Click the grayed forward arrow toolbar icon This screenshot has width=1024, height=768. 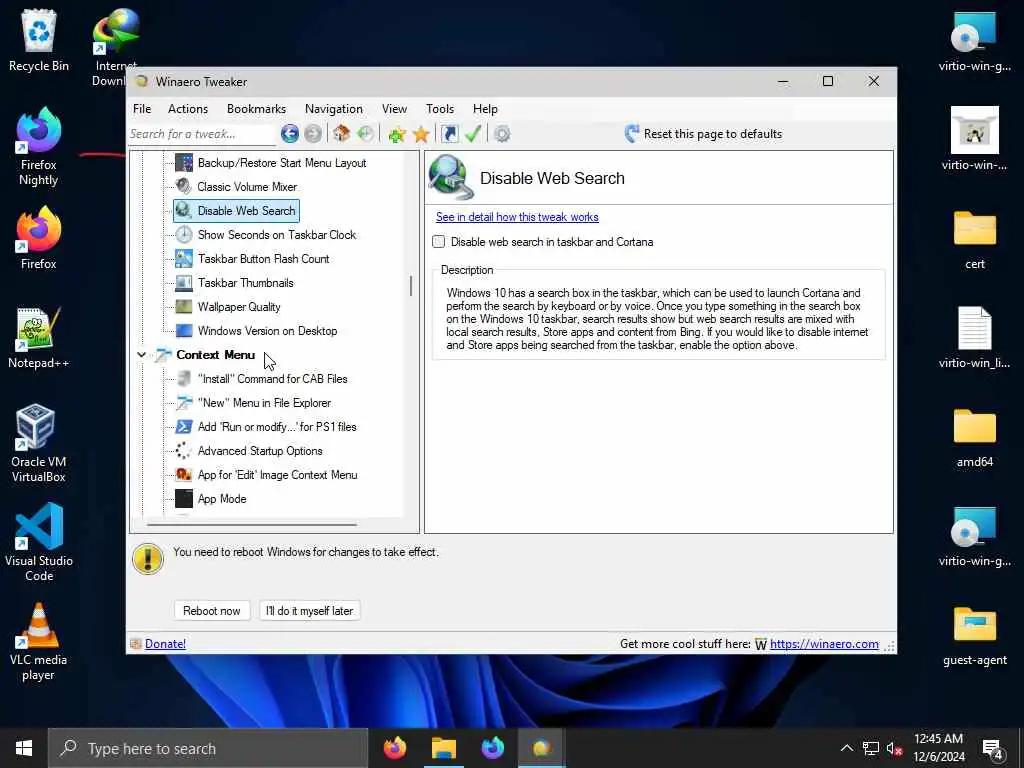(x=313, y=134)
